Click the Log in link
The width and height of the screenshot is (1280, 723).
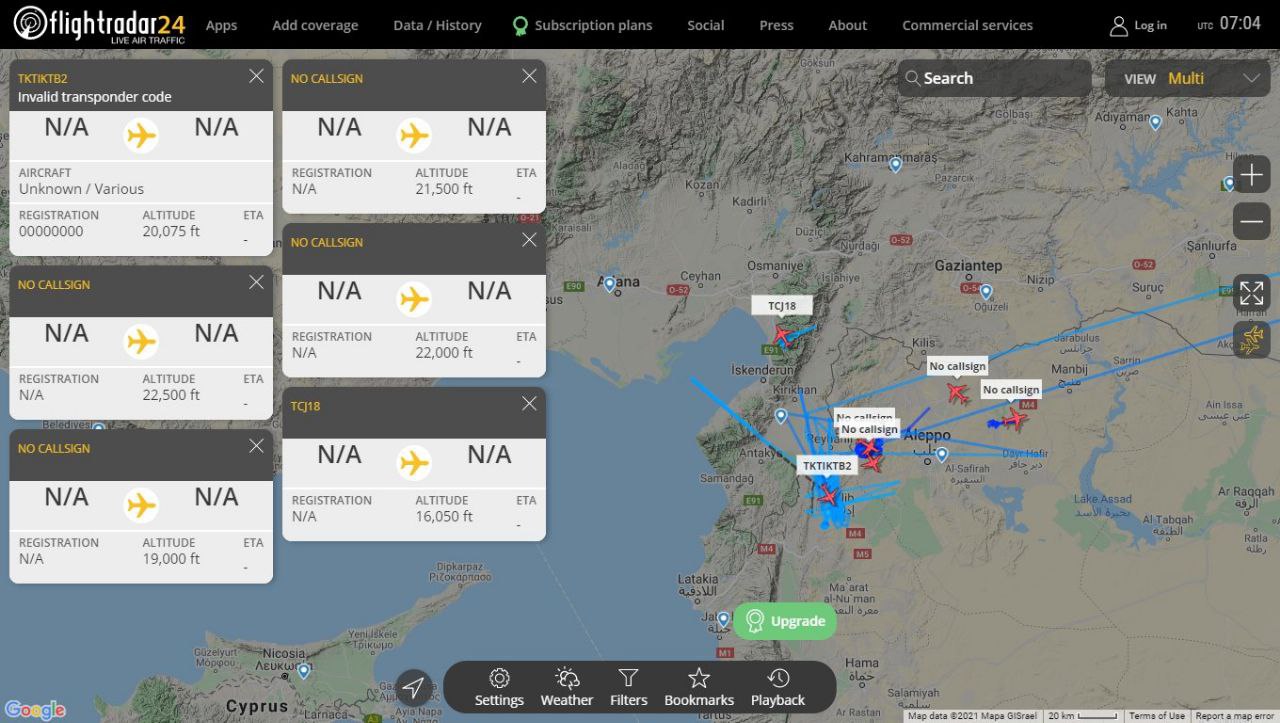(1138, 25)
